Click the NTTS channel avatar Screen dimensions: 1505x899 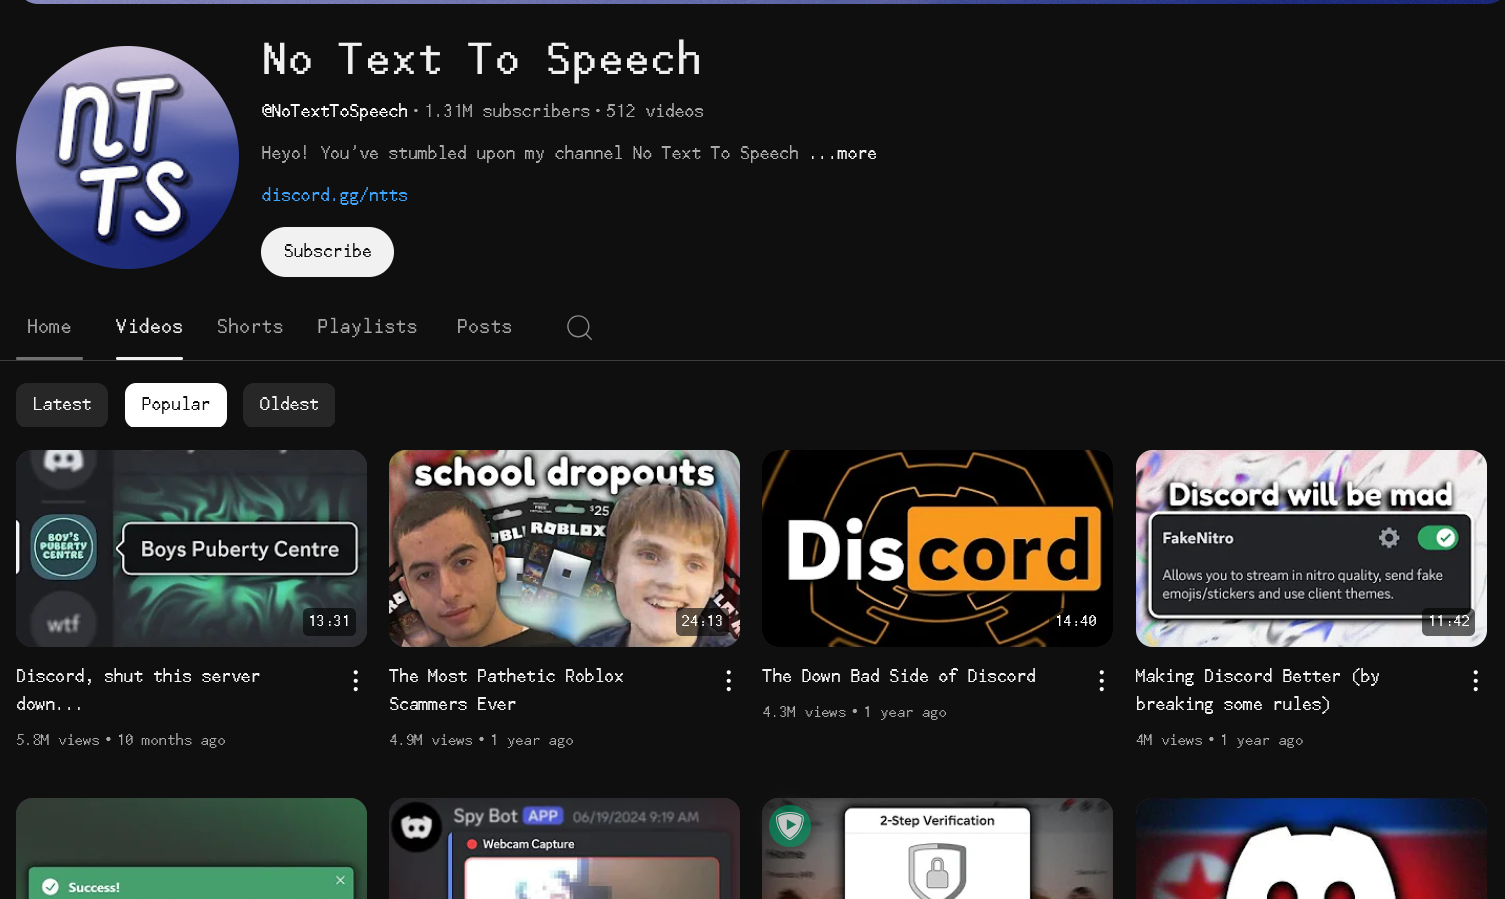tap(127, 157)
